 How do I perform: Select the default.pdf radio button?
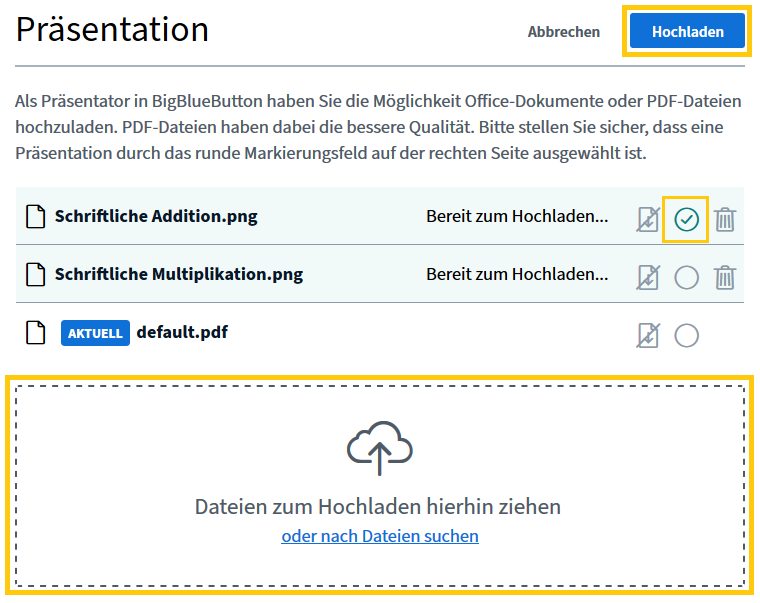pos(686,335)
